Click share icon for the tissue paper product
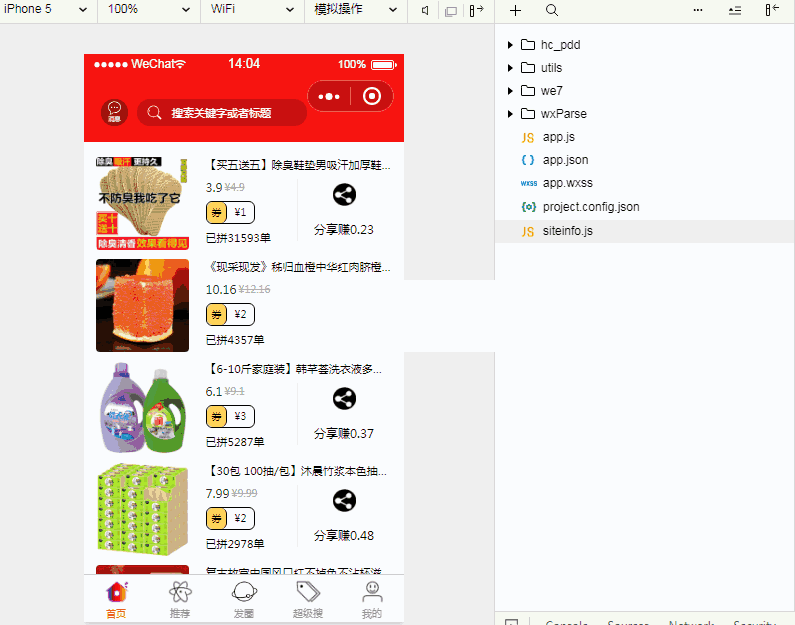The width and height of the screenshot is (795, 625). tap(344, 501)
